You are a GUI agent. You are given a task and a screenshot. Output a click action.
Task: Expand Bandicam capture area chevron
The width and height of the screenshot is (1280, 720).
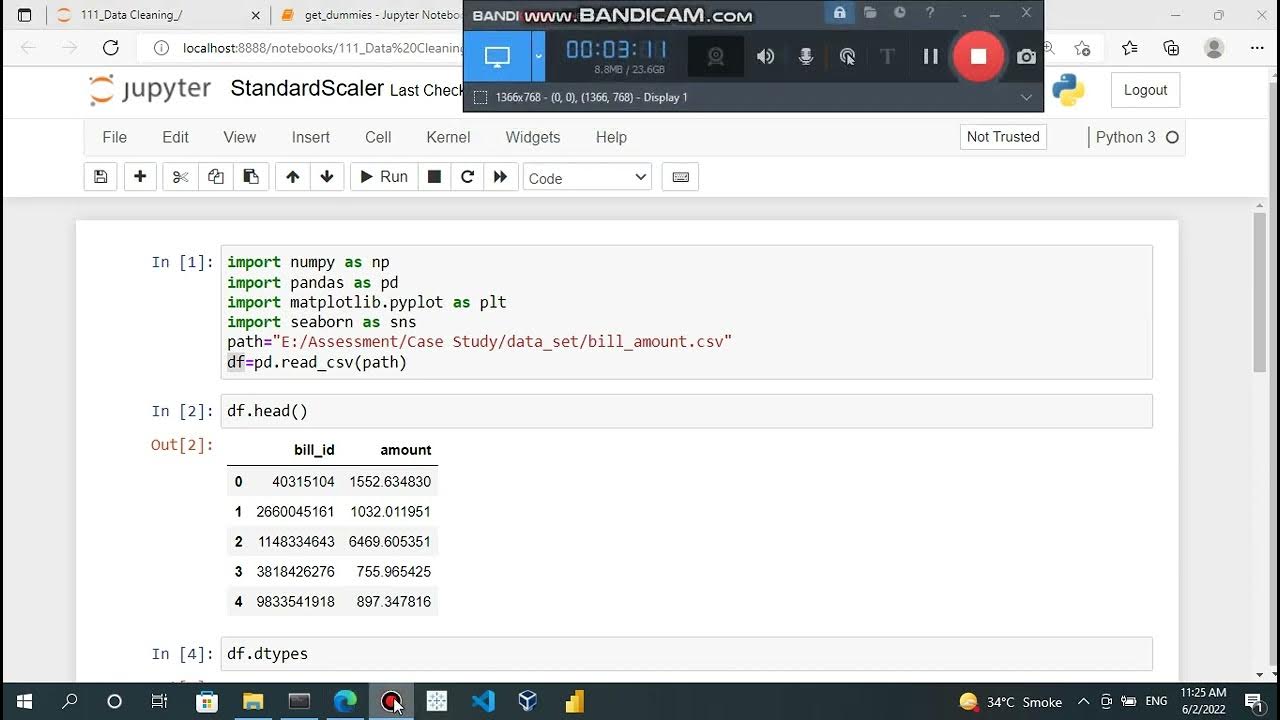[1026, 97]
